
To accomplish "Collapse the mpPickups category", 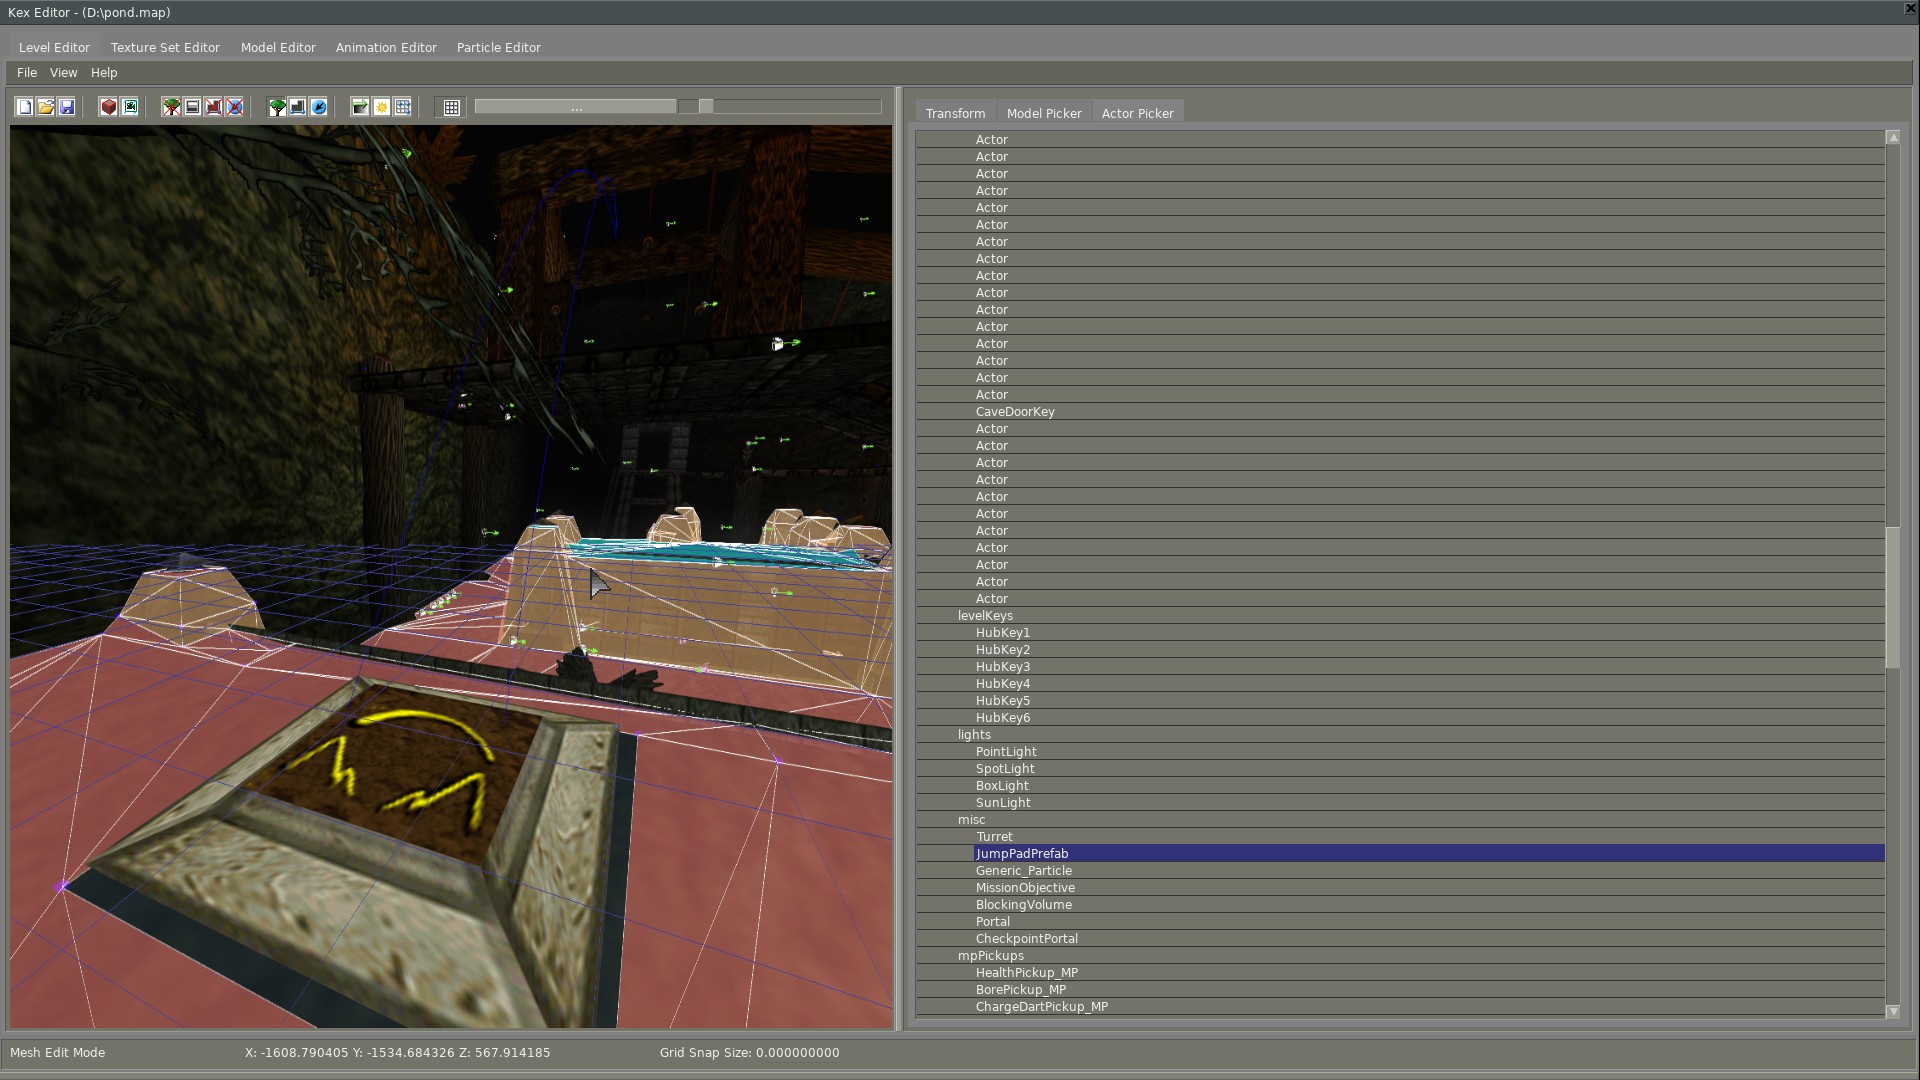I will (x=990, y=956).
